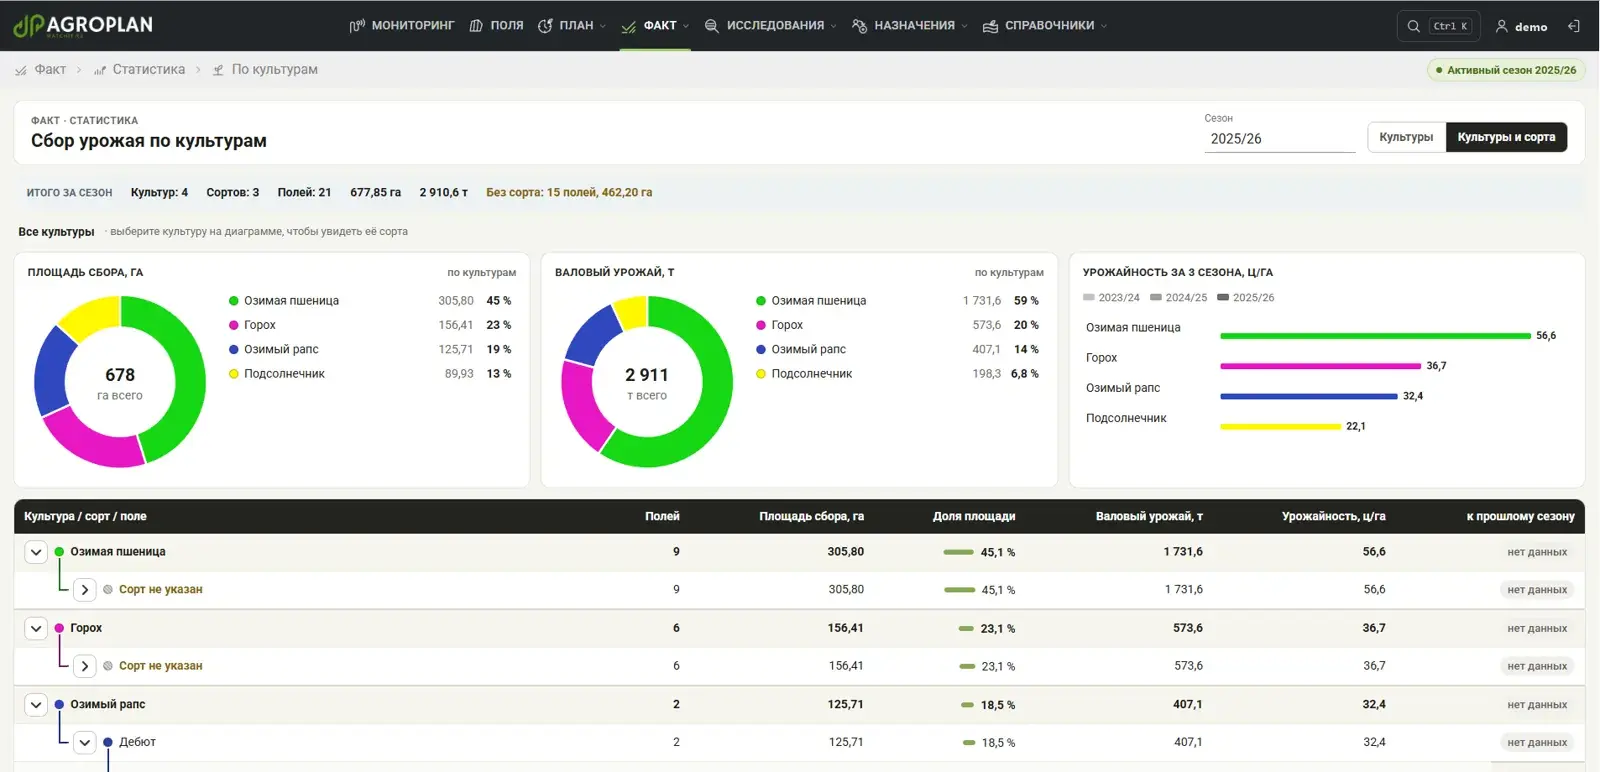The height and width of the screenshot is (772, 1600).
Task: Open search with the magnifier icon
Action: [x=1413, y=26]
